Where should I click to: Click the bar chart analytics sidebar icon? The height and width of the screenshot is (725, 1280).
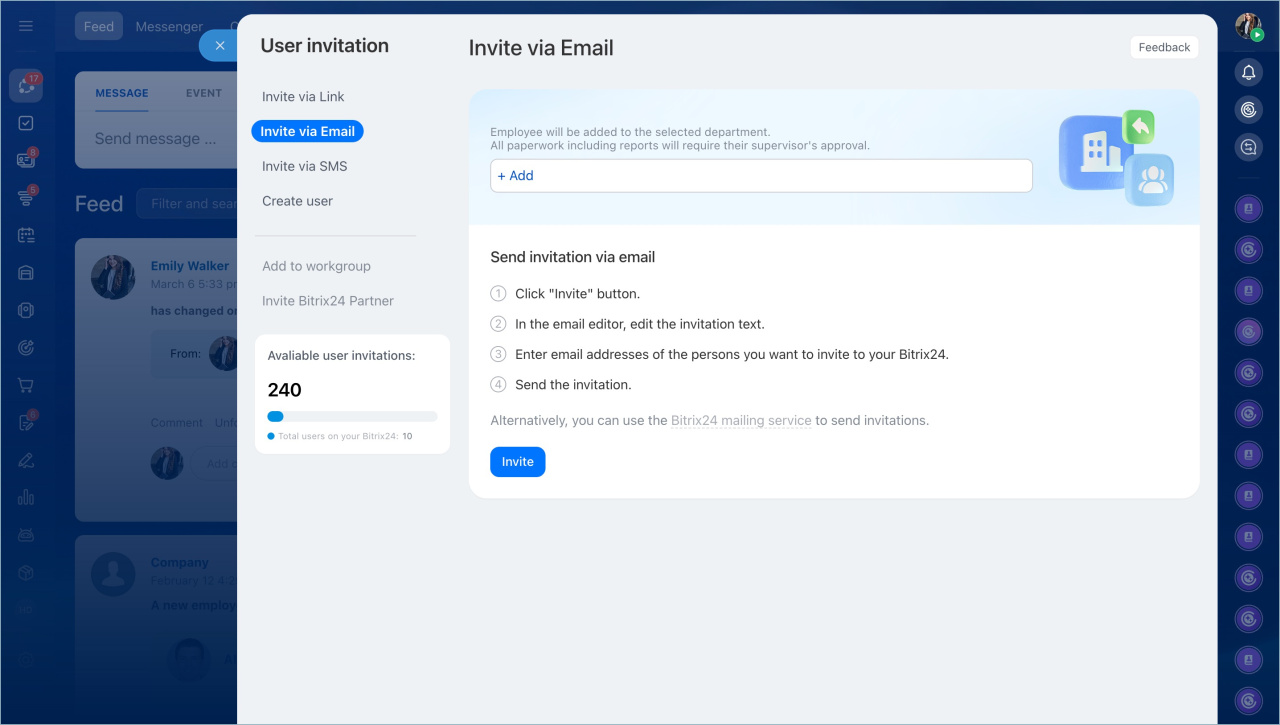pyautogui.click(x=26, y=497)
